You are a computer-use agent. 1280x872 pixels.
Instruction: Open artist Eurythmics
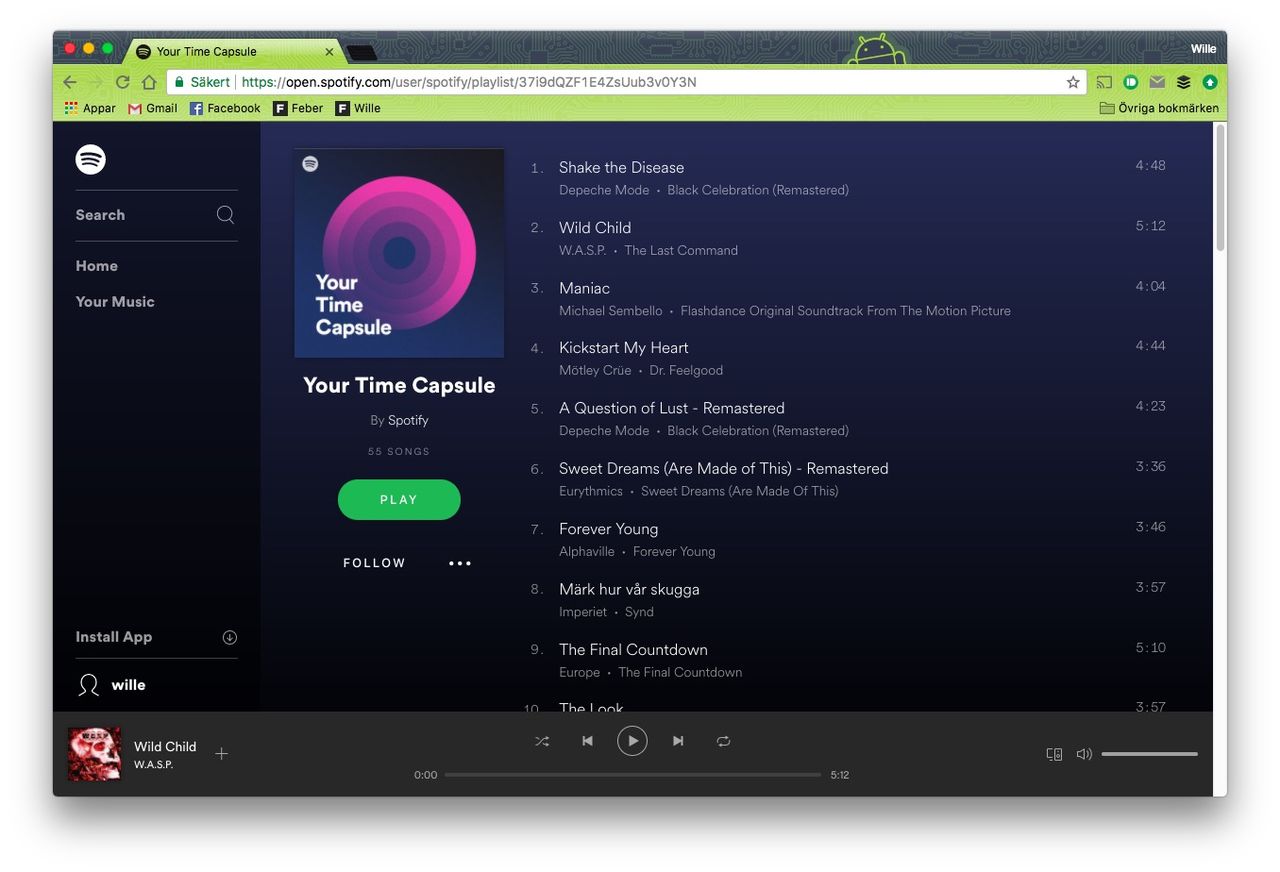[x=591, y=491]
